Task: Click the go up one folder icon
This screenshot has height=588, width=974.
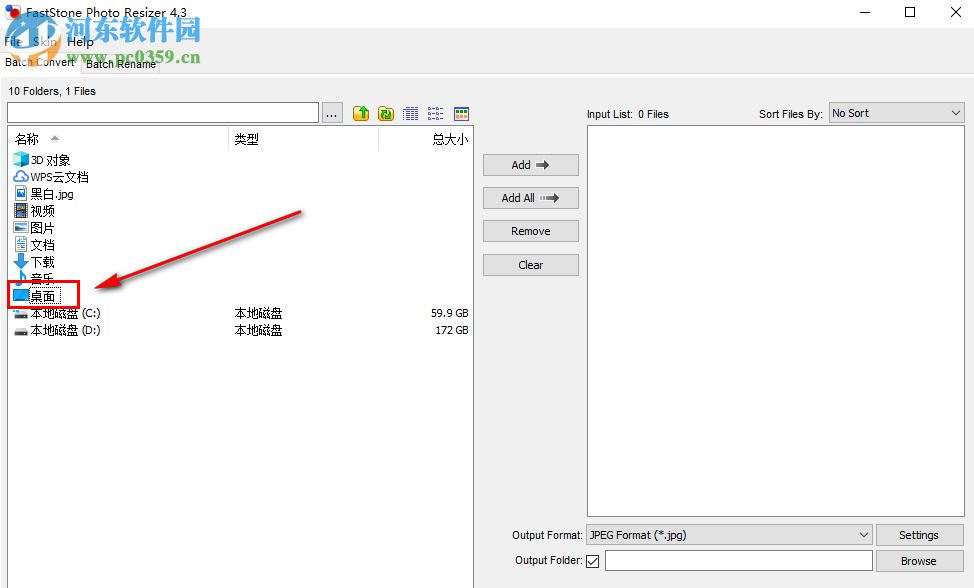Action: [x=361, y=114]
